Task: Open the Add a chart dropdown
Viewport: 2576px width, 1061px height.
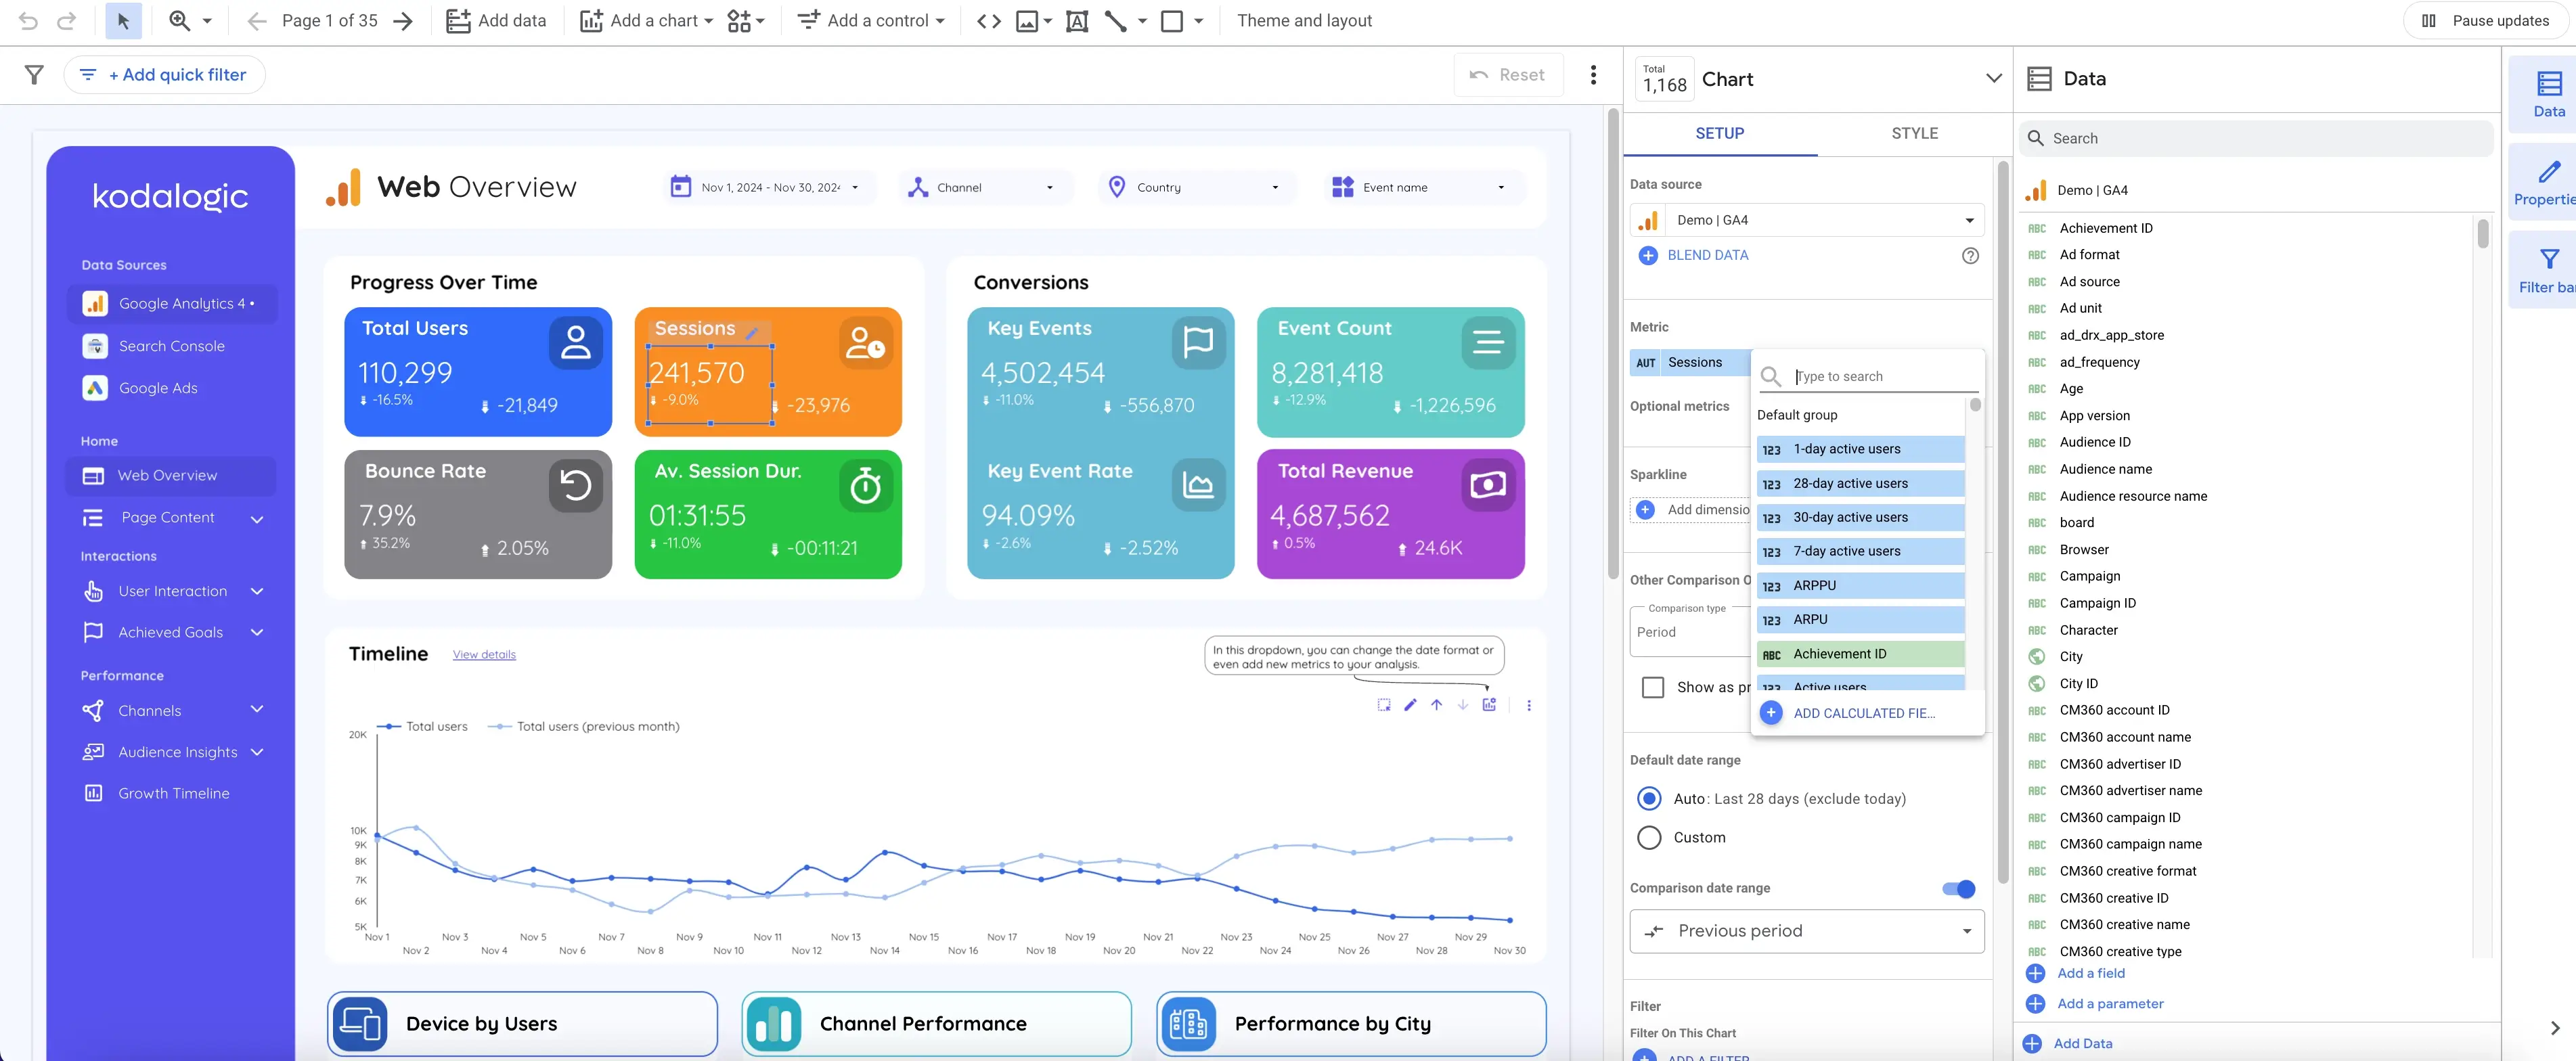Action: (646, 21)
